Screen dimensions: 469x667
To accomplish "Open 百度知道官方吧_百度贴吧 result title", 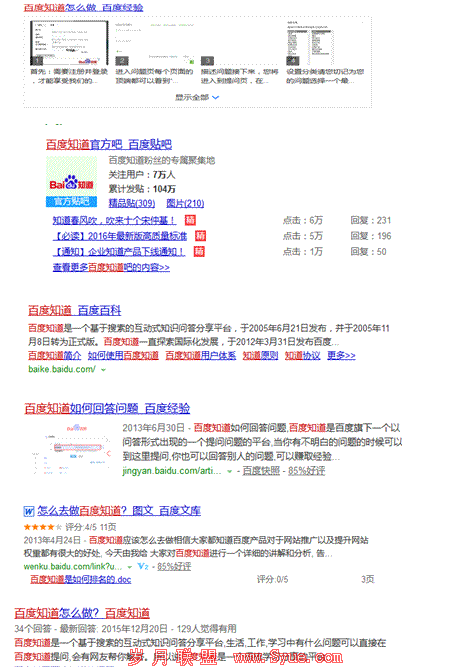I will [109, 144].
